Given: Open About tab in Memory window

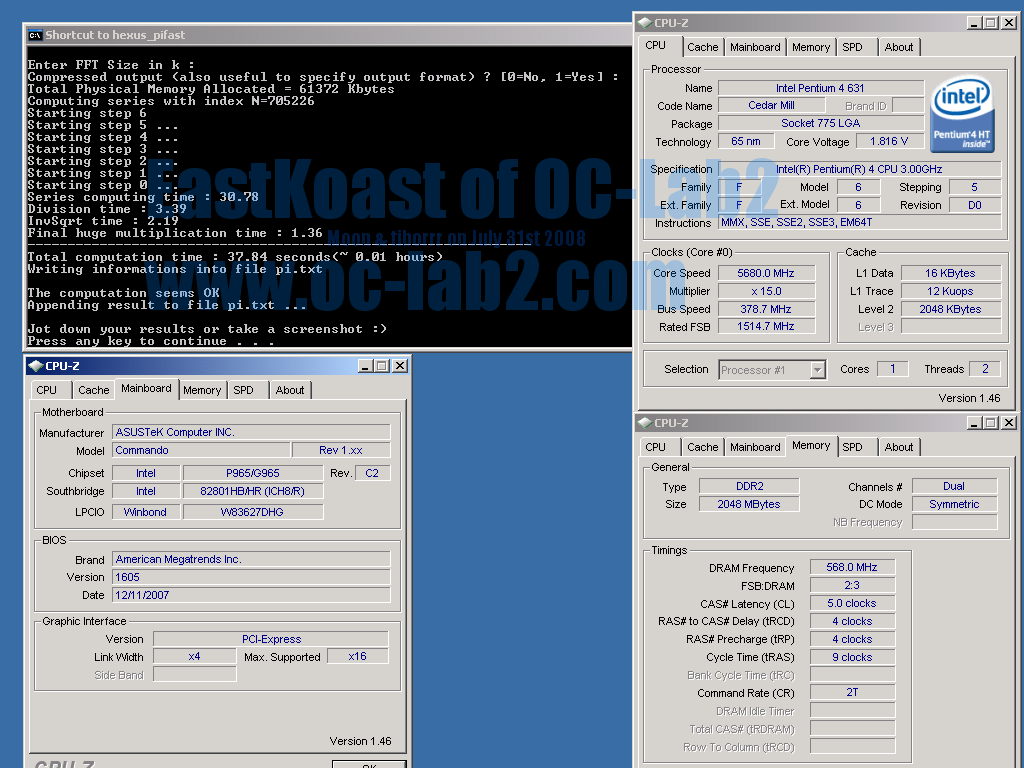Looking at the screenshot, I should pyautogui.click(x=899, y=447).
